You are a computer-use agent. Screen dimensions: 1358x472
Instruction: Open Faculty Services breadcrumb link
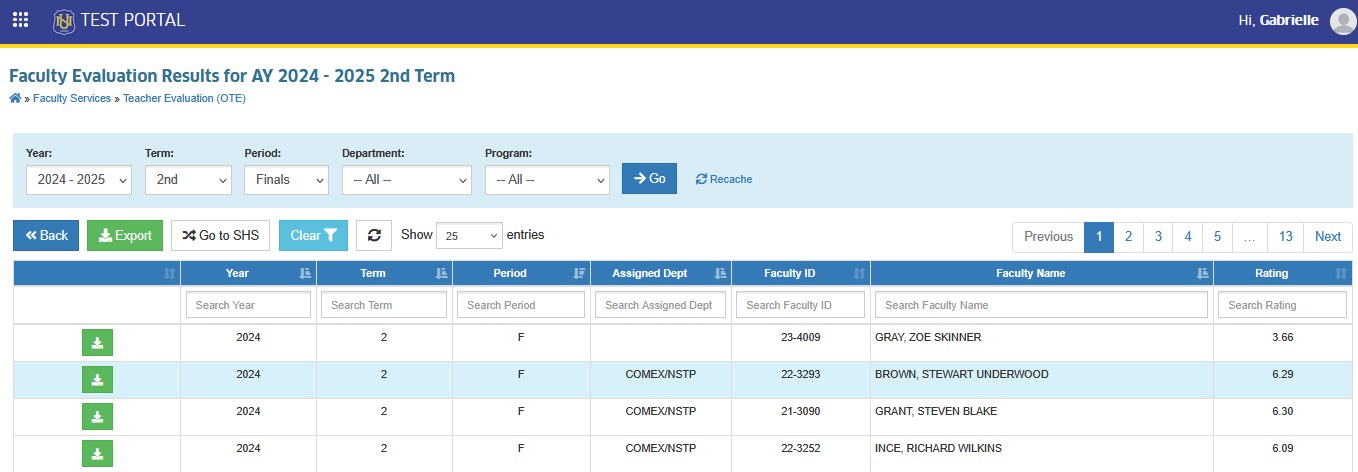pos(72,98)
